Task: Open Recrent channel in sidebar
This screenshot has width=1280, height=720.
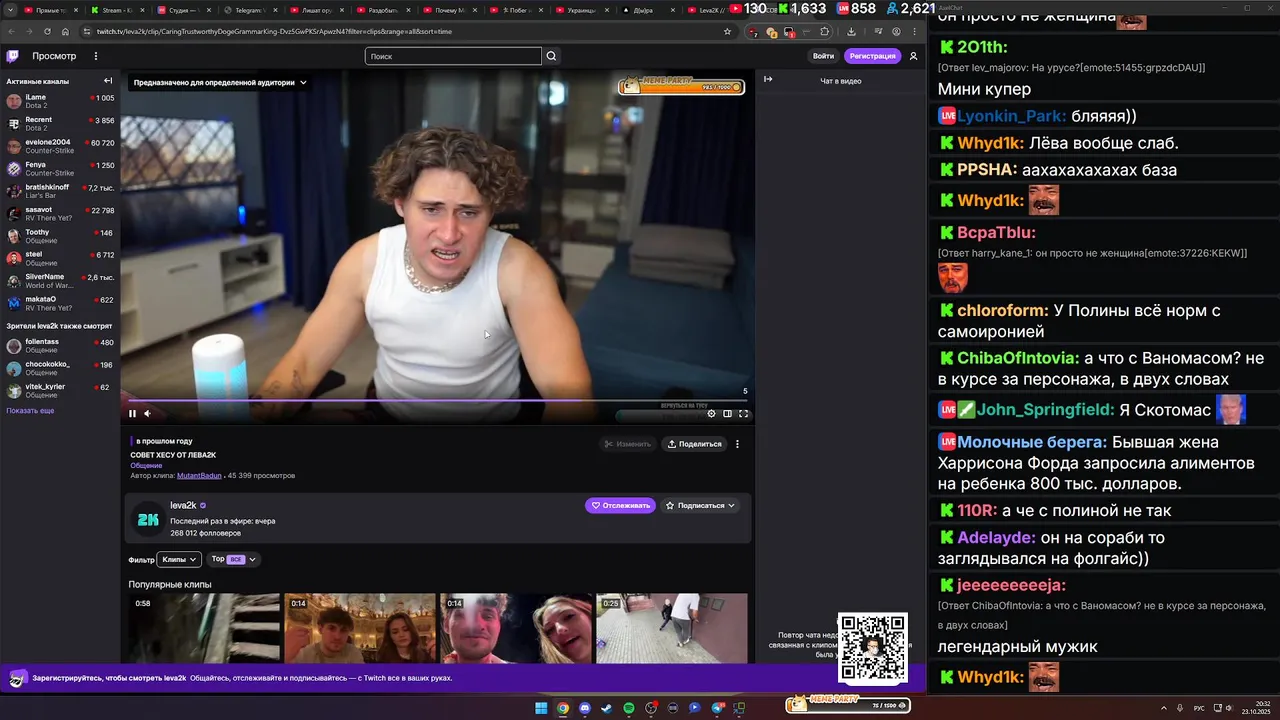Action: click(60, 123)
